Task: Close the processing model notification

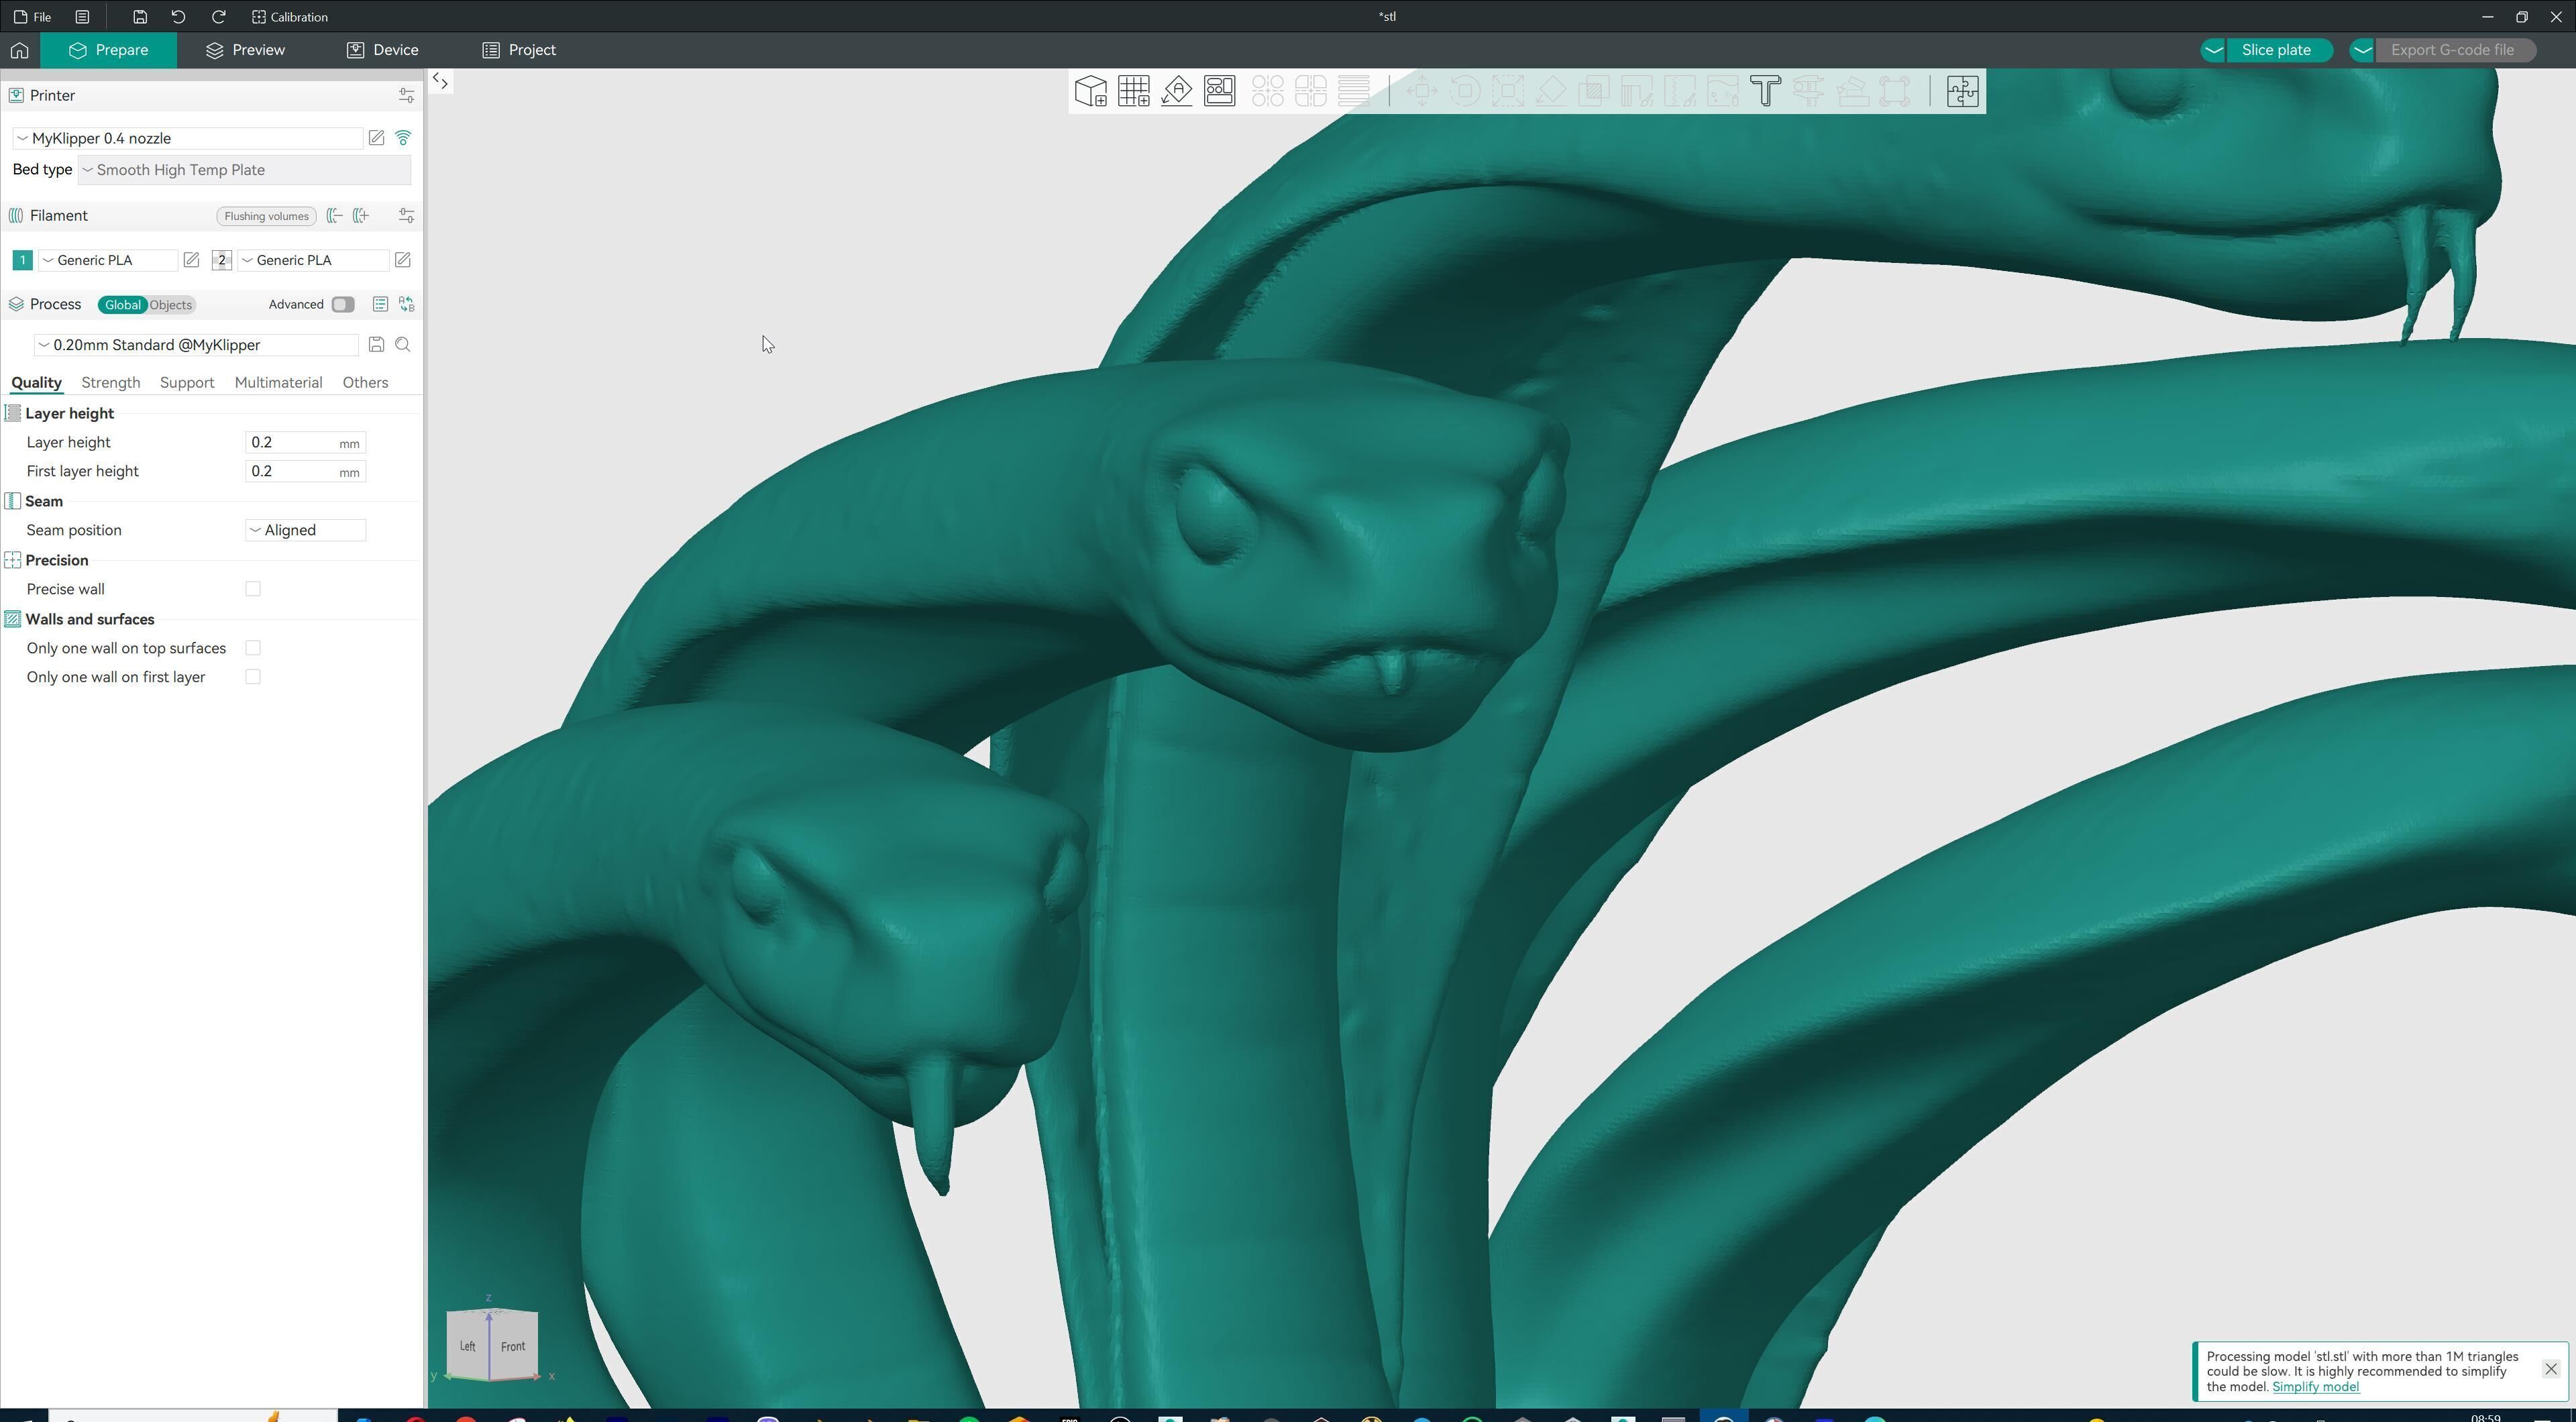Action: pos(2550,1369)
